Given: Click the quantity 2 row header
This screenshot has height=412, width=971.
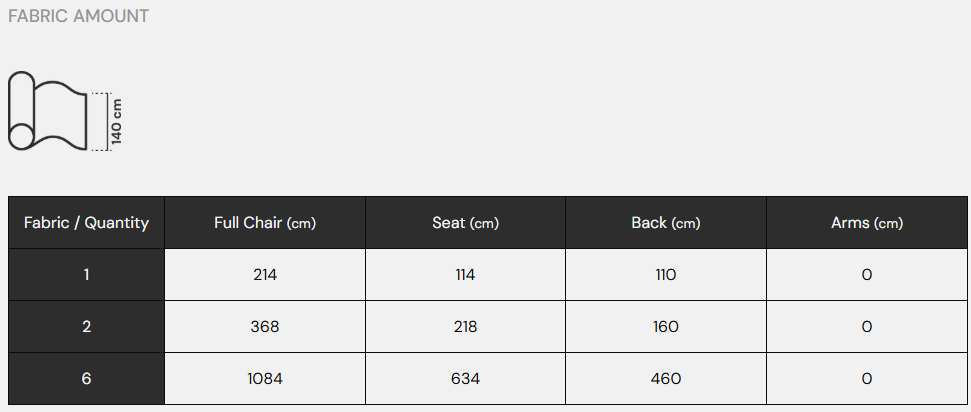Looking at the screenshot, I should click(86, 327).
